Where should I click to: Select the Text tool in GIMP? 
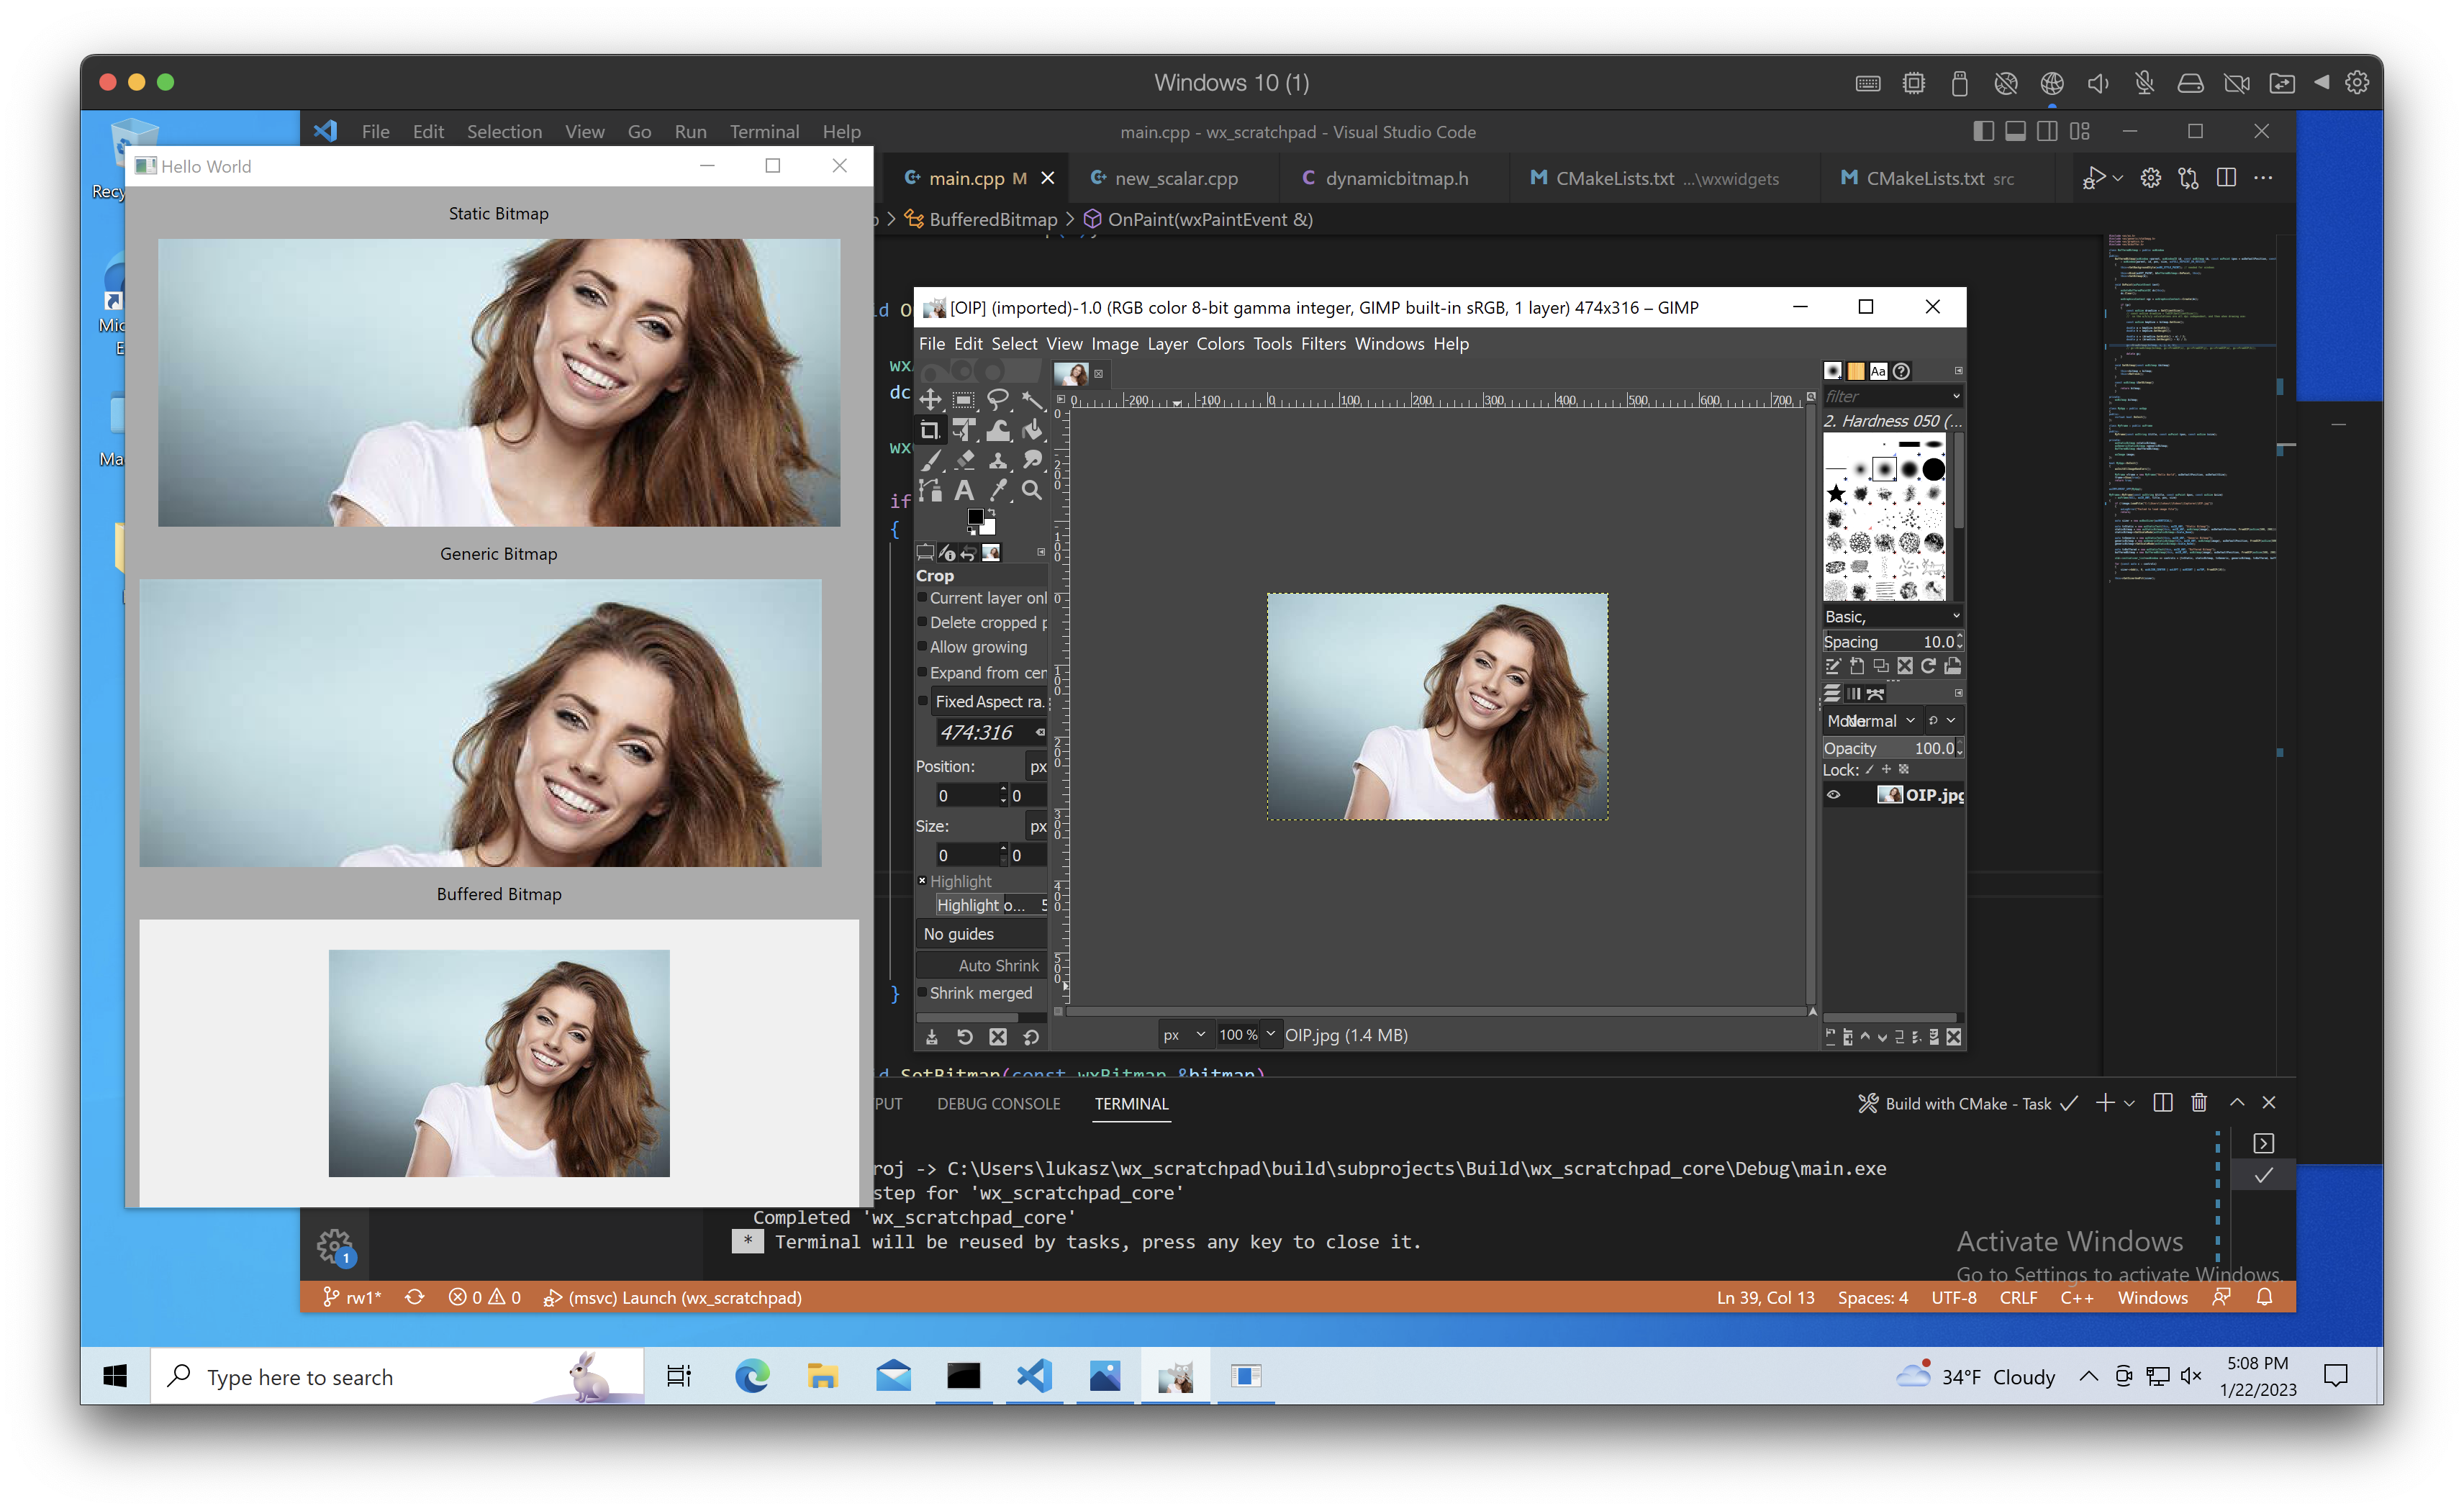[x=964, y=490]
